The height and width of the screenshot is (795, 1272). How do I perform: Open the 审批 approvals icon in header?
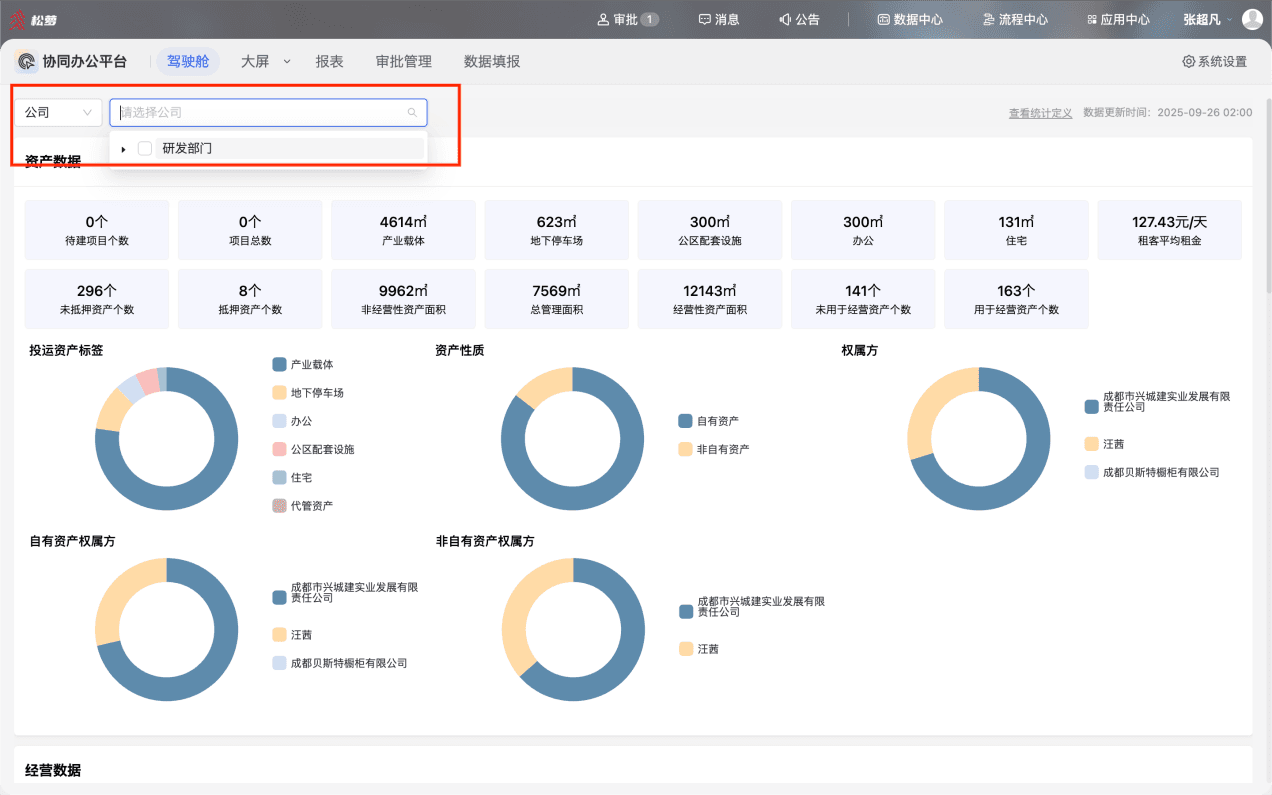point(603,19)
